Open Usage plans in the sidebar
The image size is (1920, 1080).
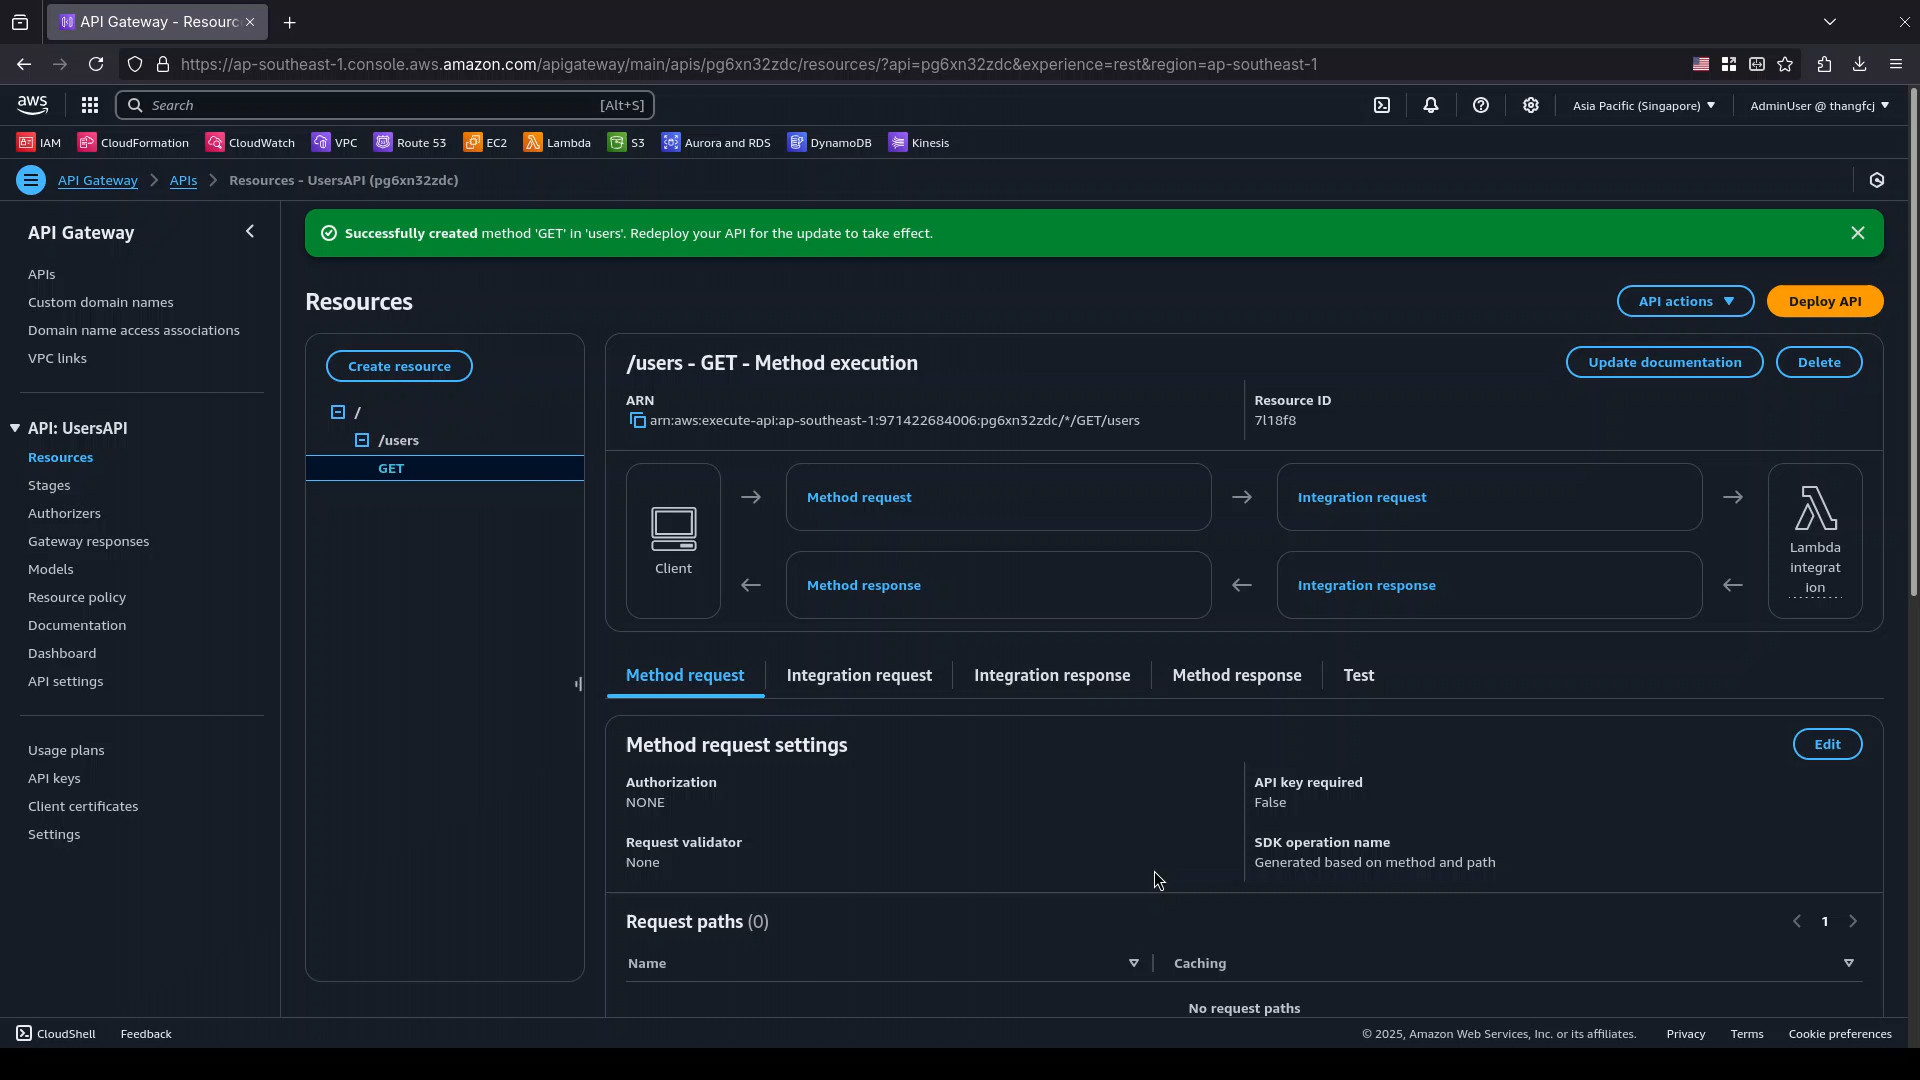click(66, 750)
